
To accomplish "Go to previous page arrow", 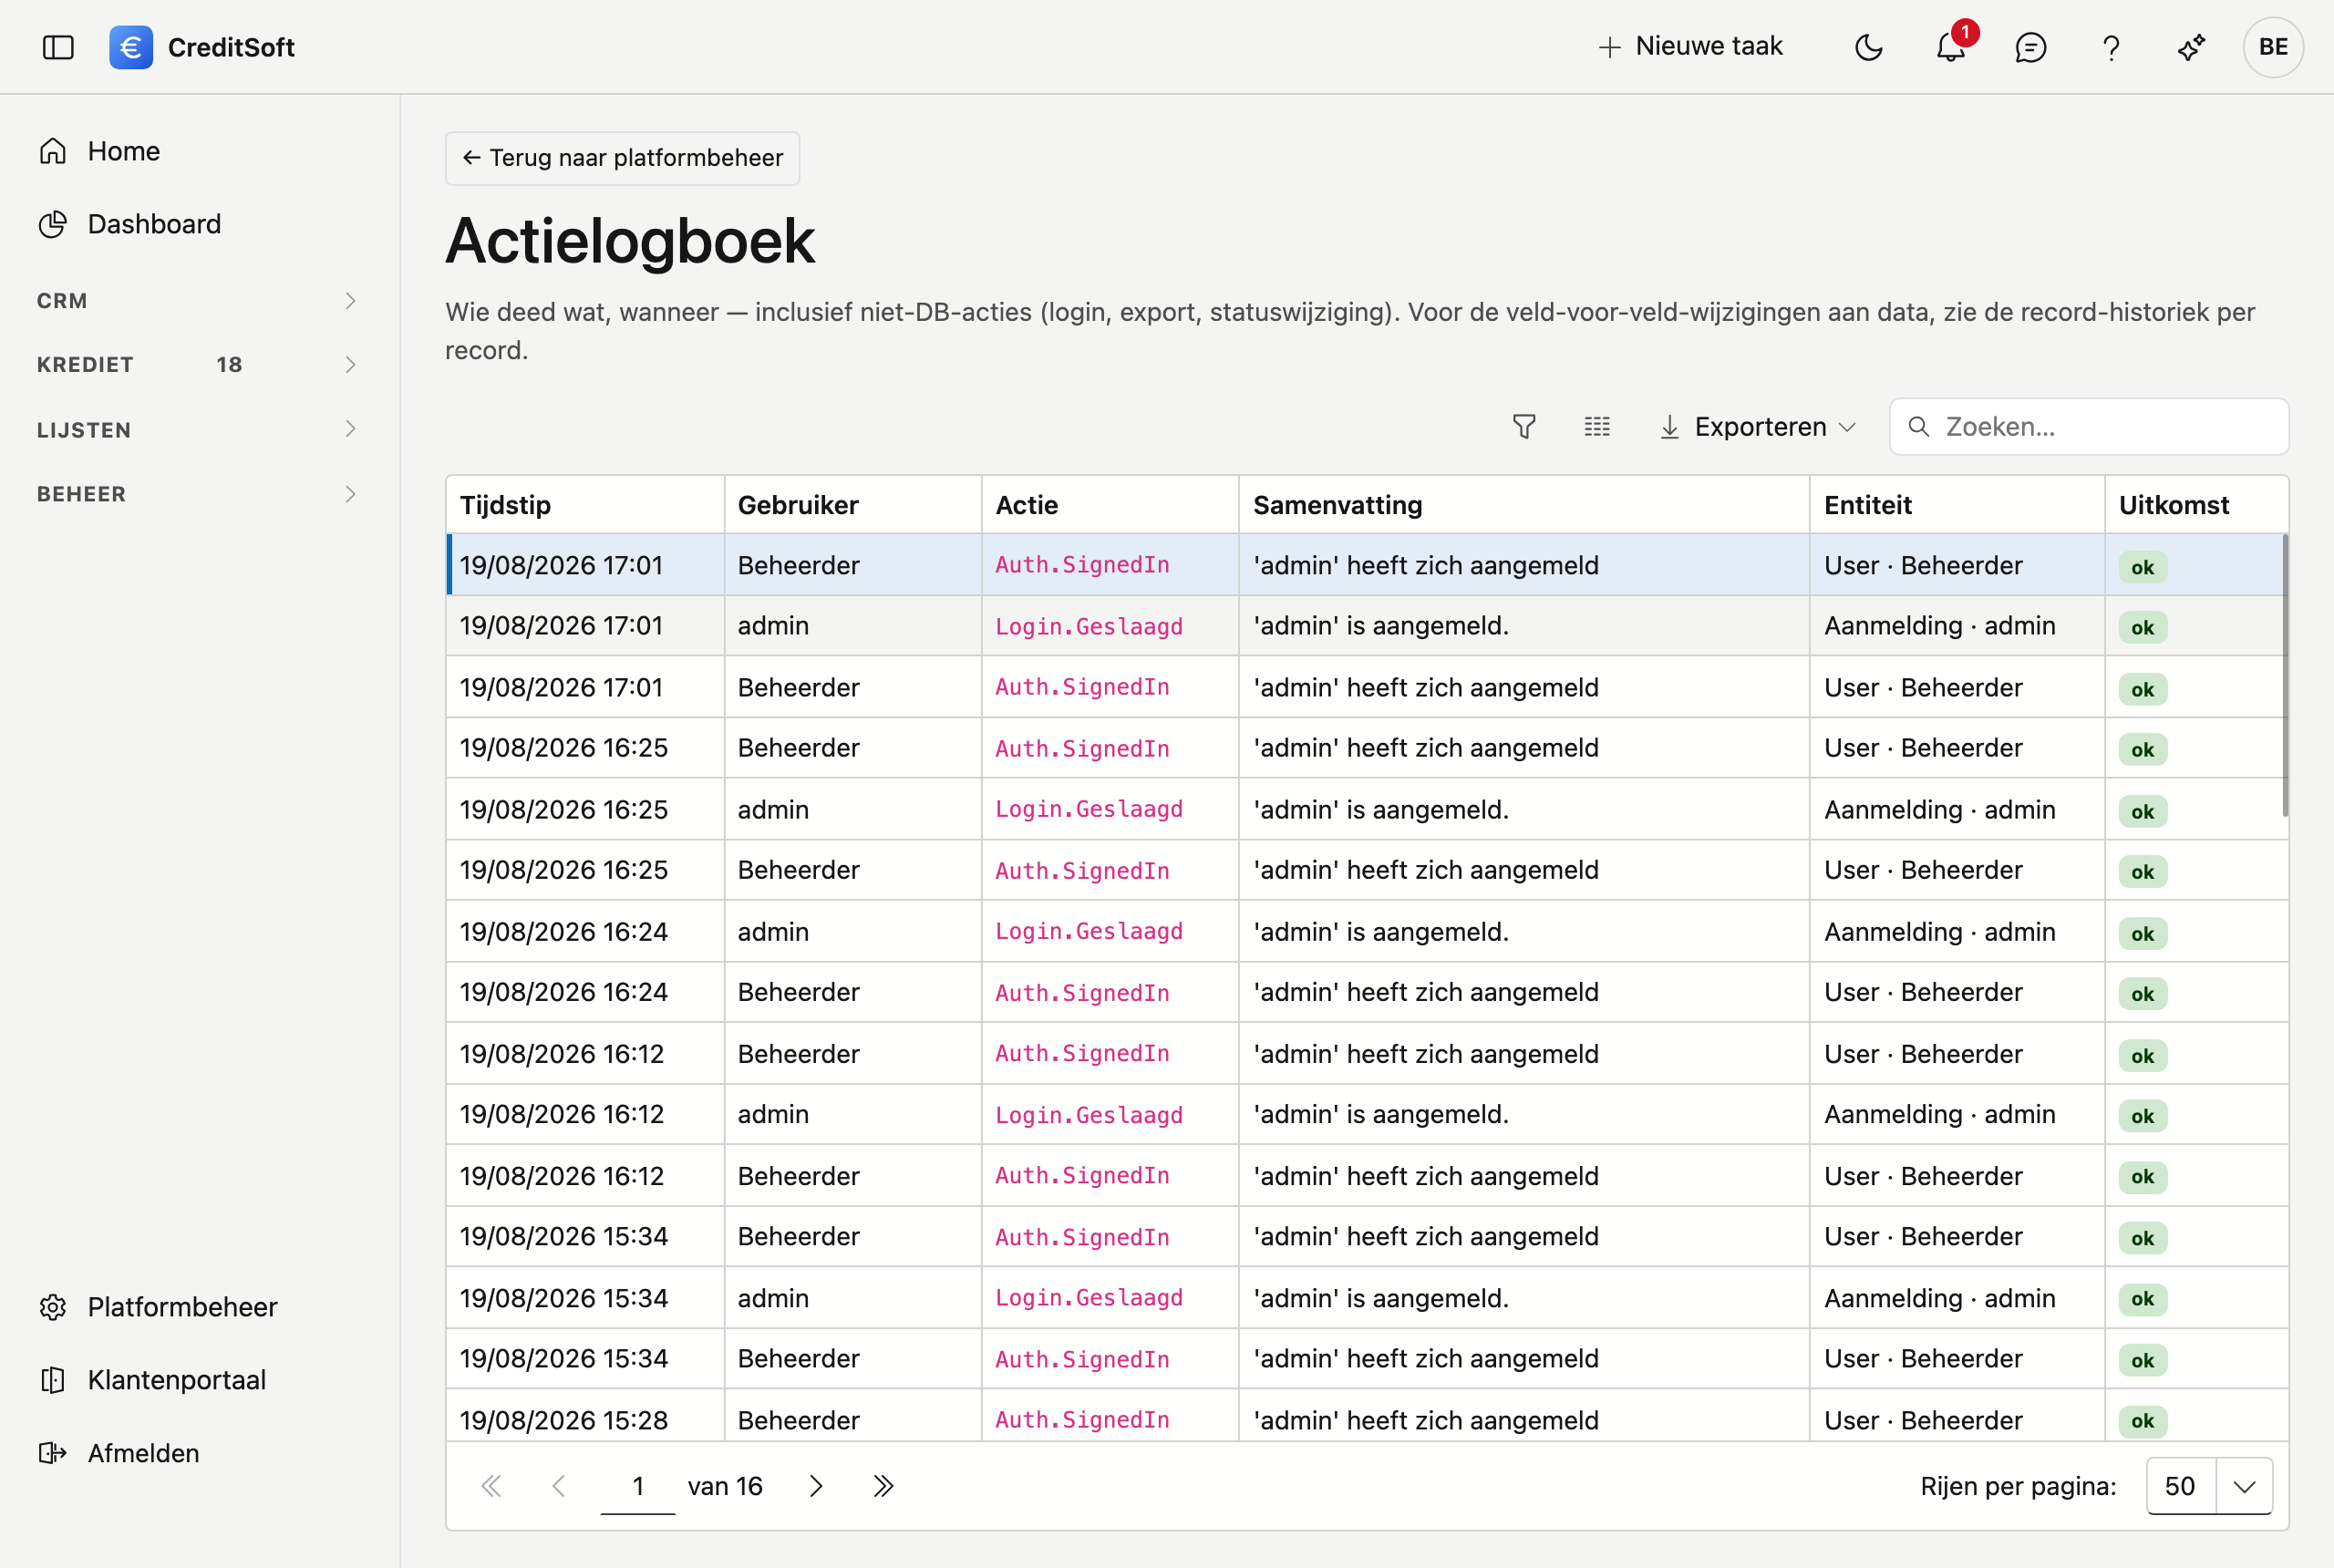I will pos(559,1486).
